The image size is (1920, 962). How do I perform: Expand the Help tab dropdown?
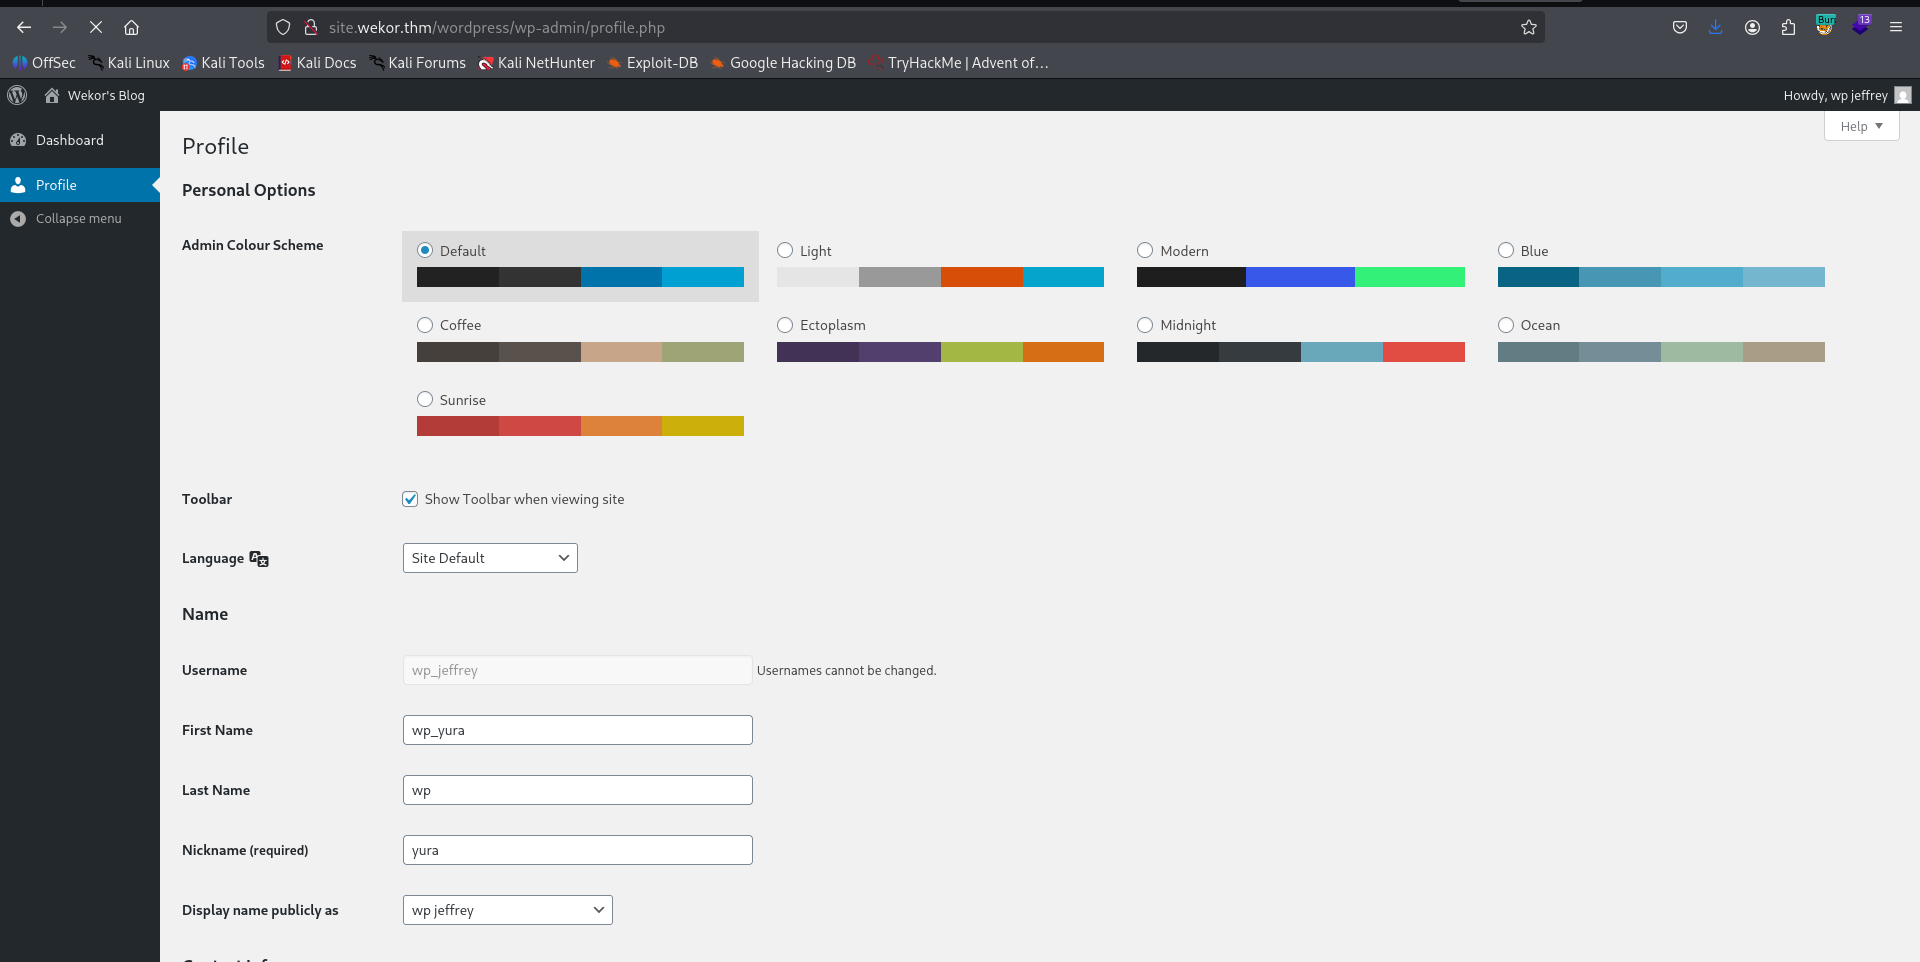point(1860,126)
